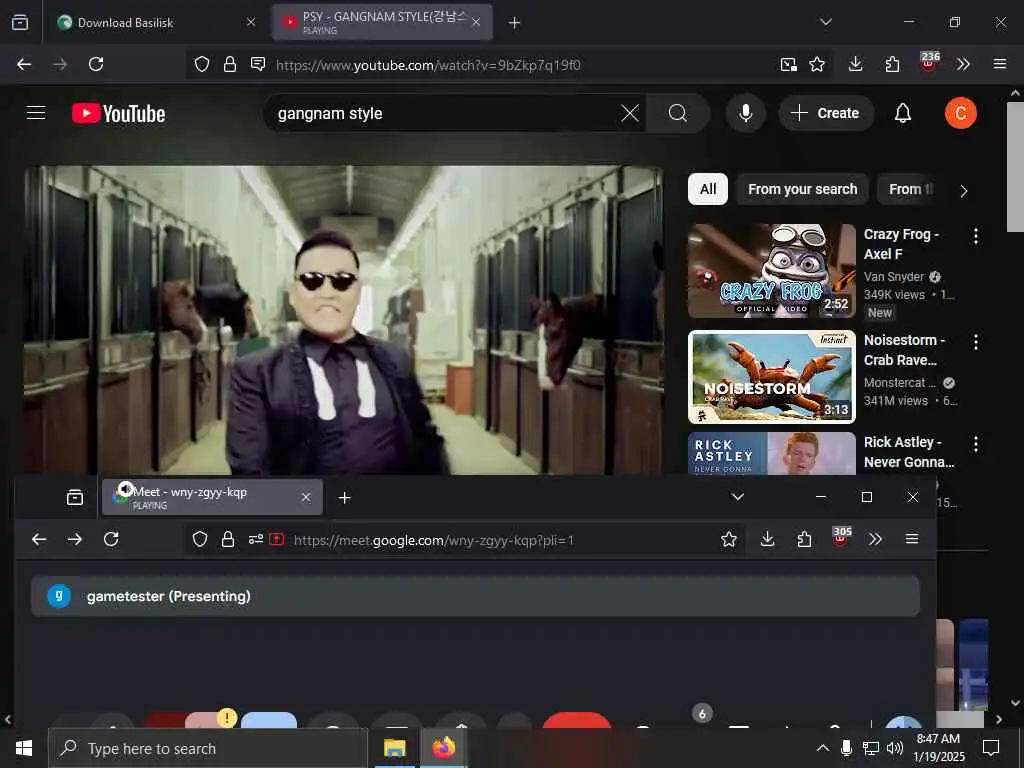Open Firefox View in the YouTube window
The height and width of the screenshot is (768, 1024).
coord(20,22)
